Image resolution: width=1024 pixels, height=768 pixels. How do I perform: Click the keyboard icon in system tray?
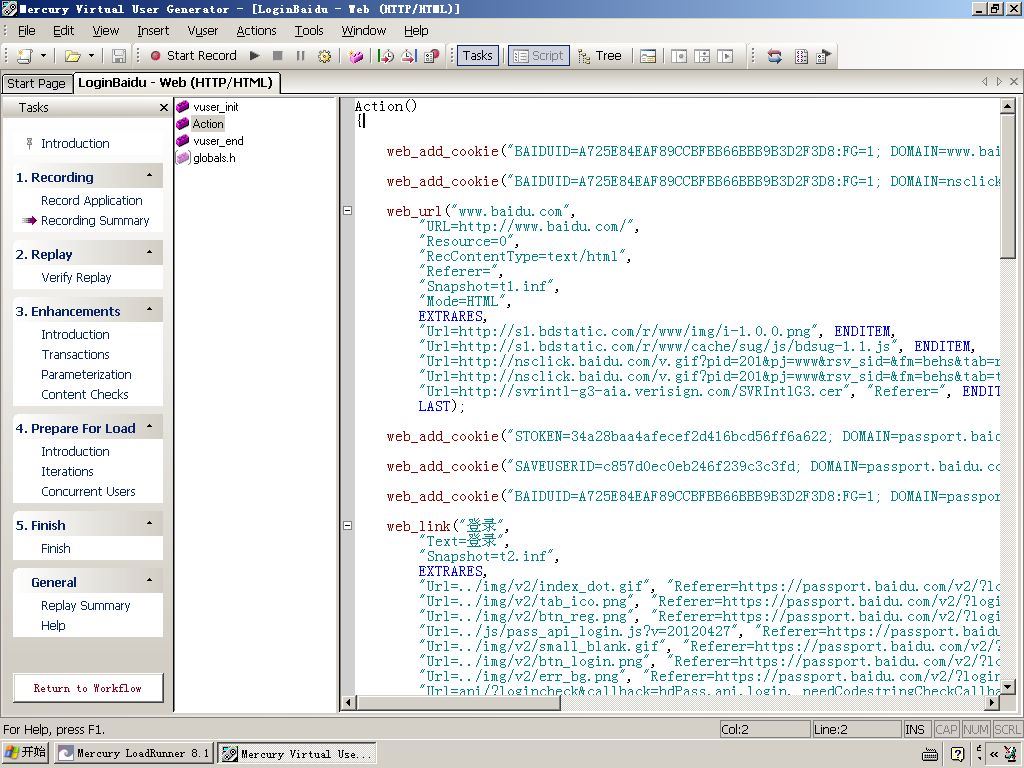point(929,754)
